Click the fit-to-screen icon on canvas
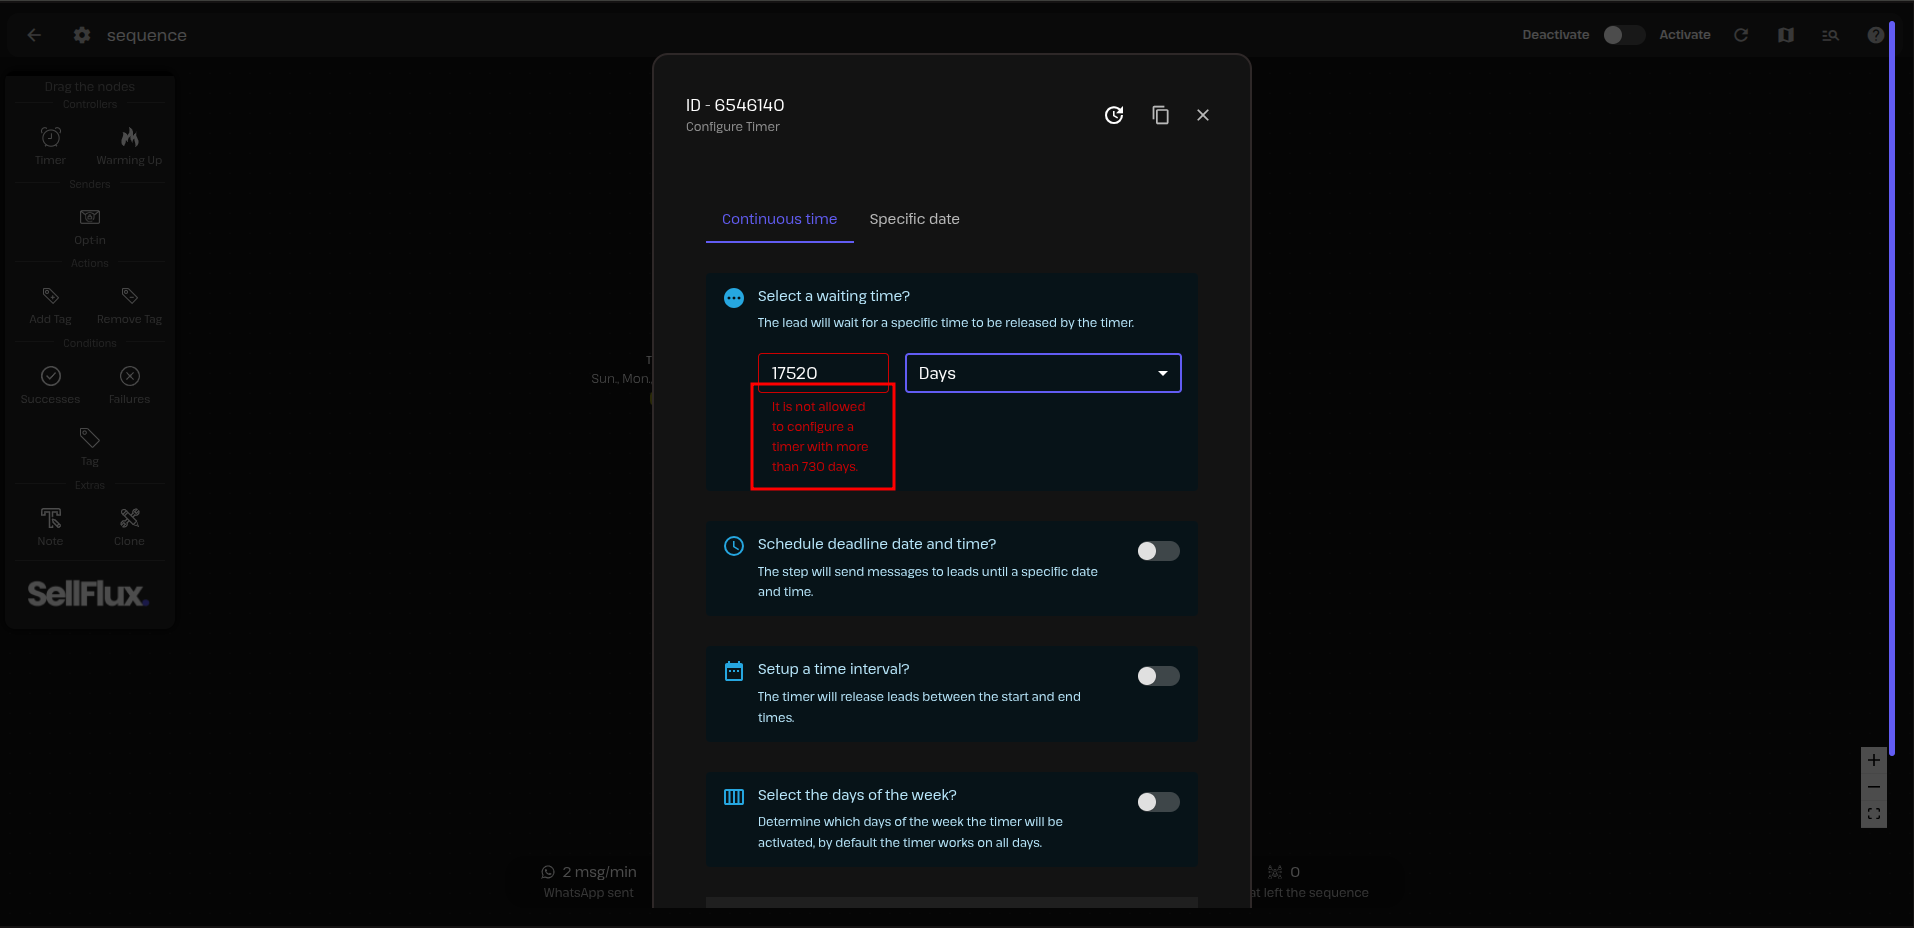This screenshot has width=1914, height=928. [1873, 814]
